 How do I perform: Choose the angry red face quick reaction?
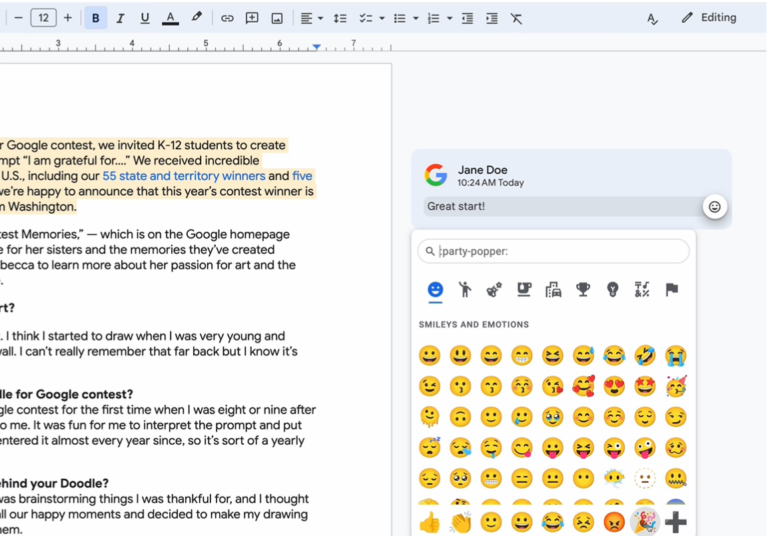pos(614,522)
